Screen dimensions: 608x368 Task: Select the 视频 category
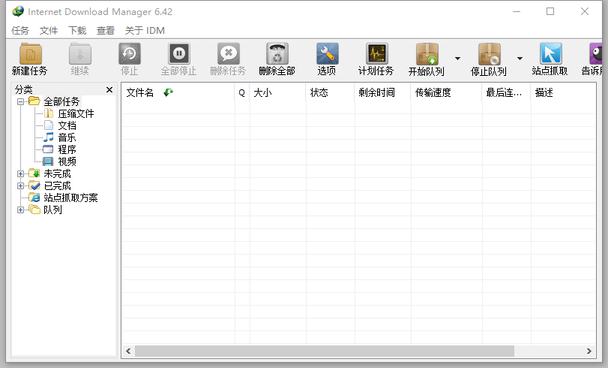coord(67,162)
